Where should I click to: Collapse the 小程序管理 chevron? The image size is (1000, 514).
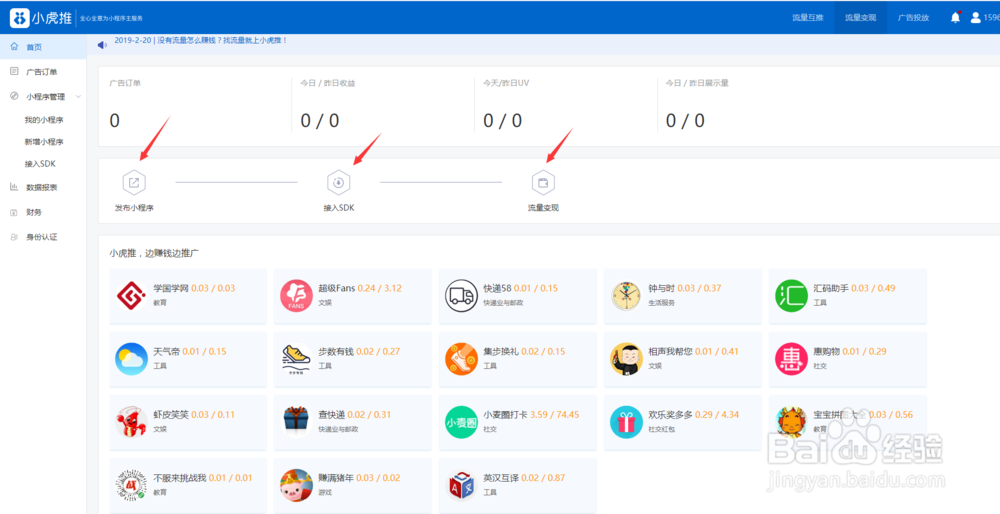(x=78, y=97)
